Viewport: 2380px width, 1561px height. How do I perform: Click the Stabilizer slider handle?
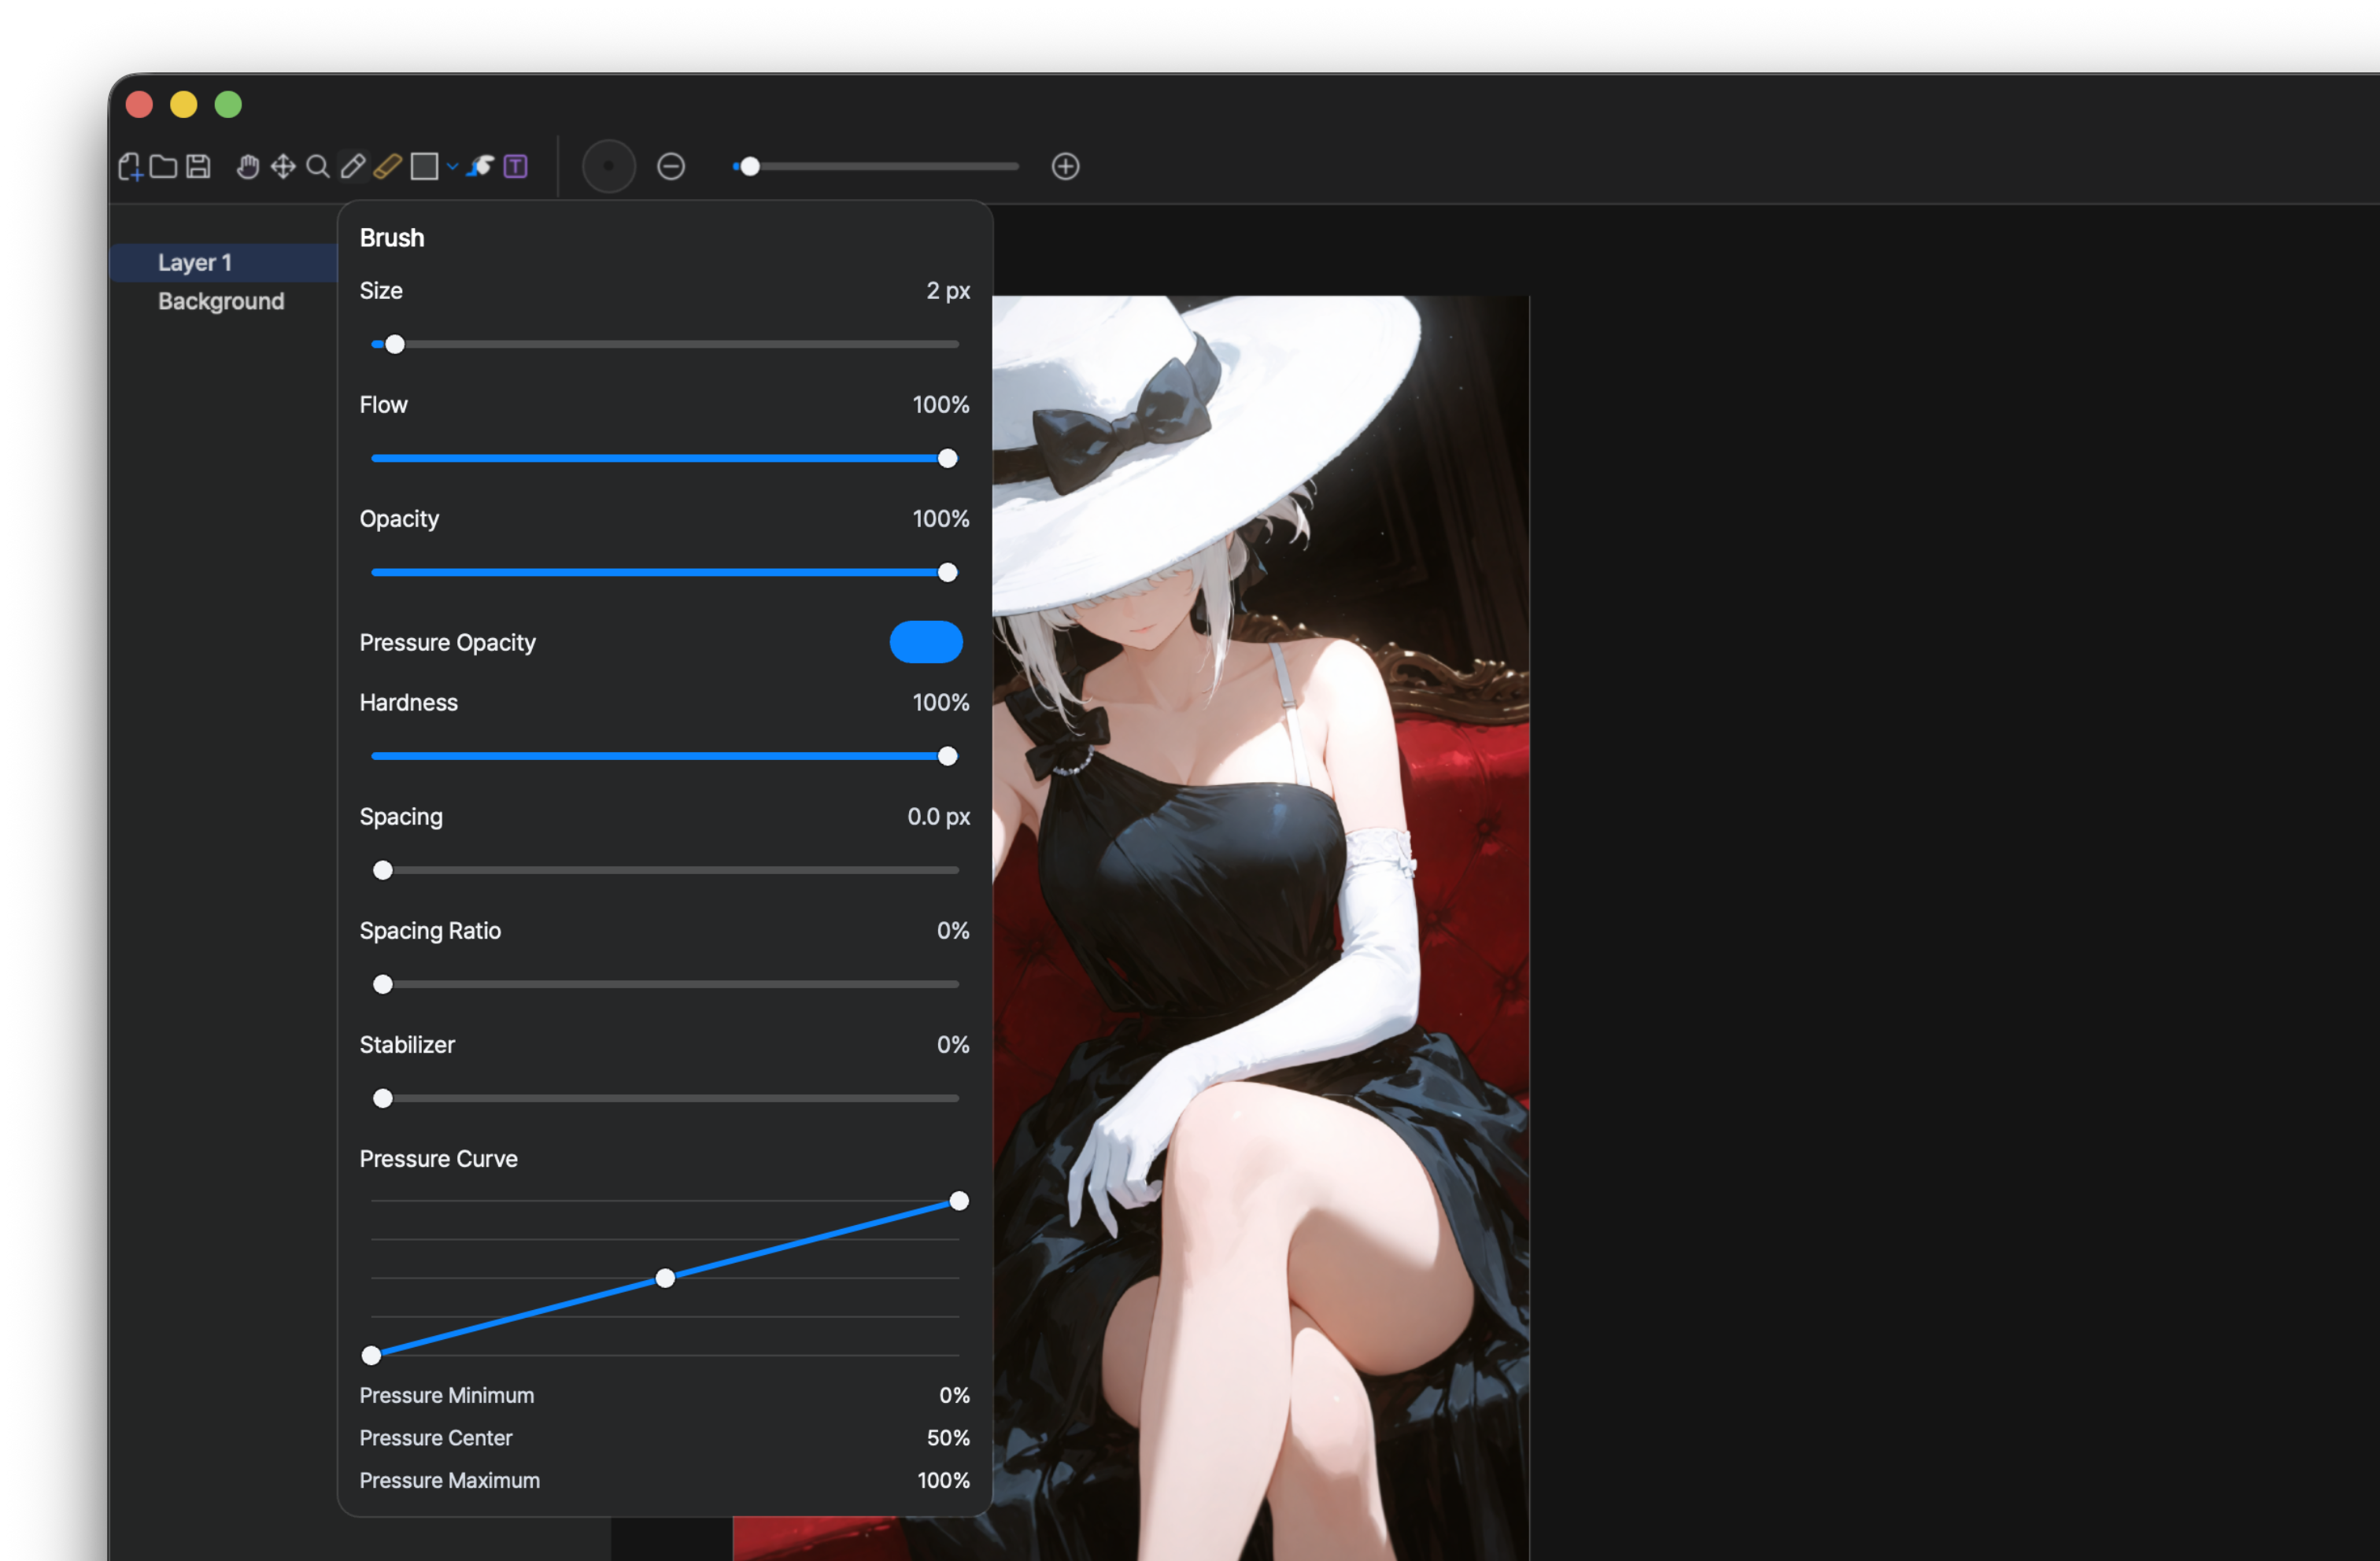[x=383, y=1099]
